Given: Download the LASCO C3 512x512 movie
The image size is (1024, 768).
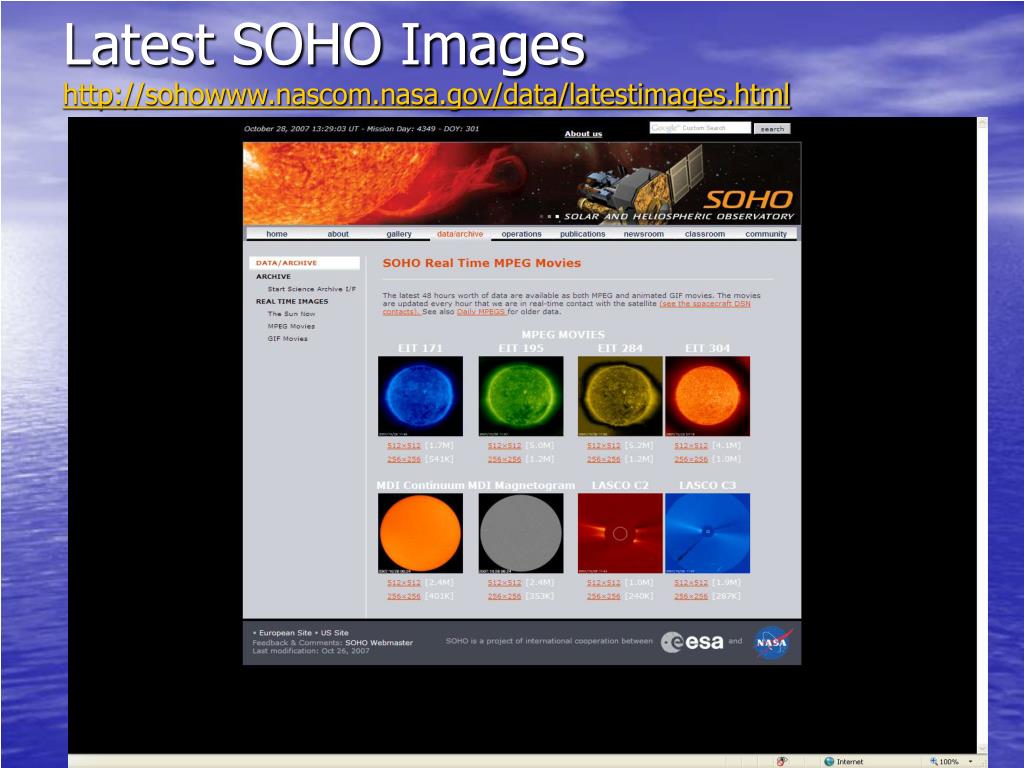Looking at the screenshot, I should click(x=691, y=583).
